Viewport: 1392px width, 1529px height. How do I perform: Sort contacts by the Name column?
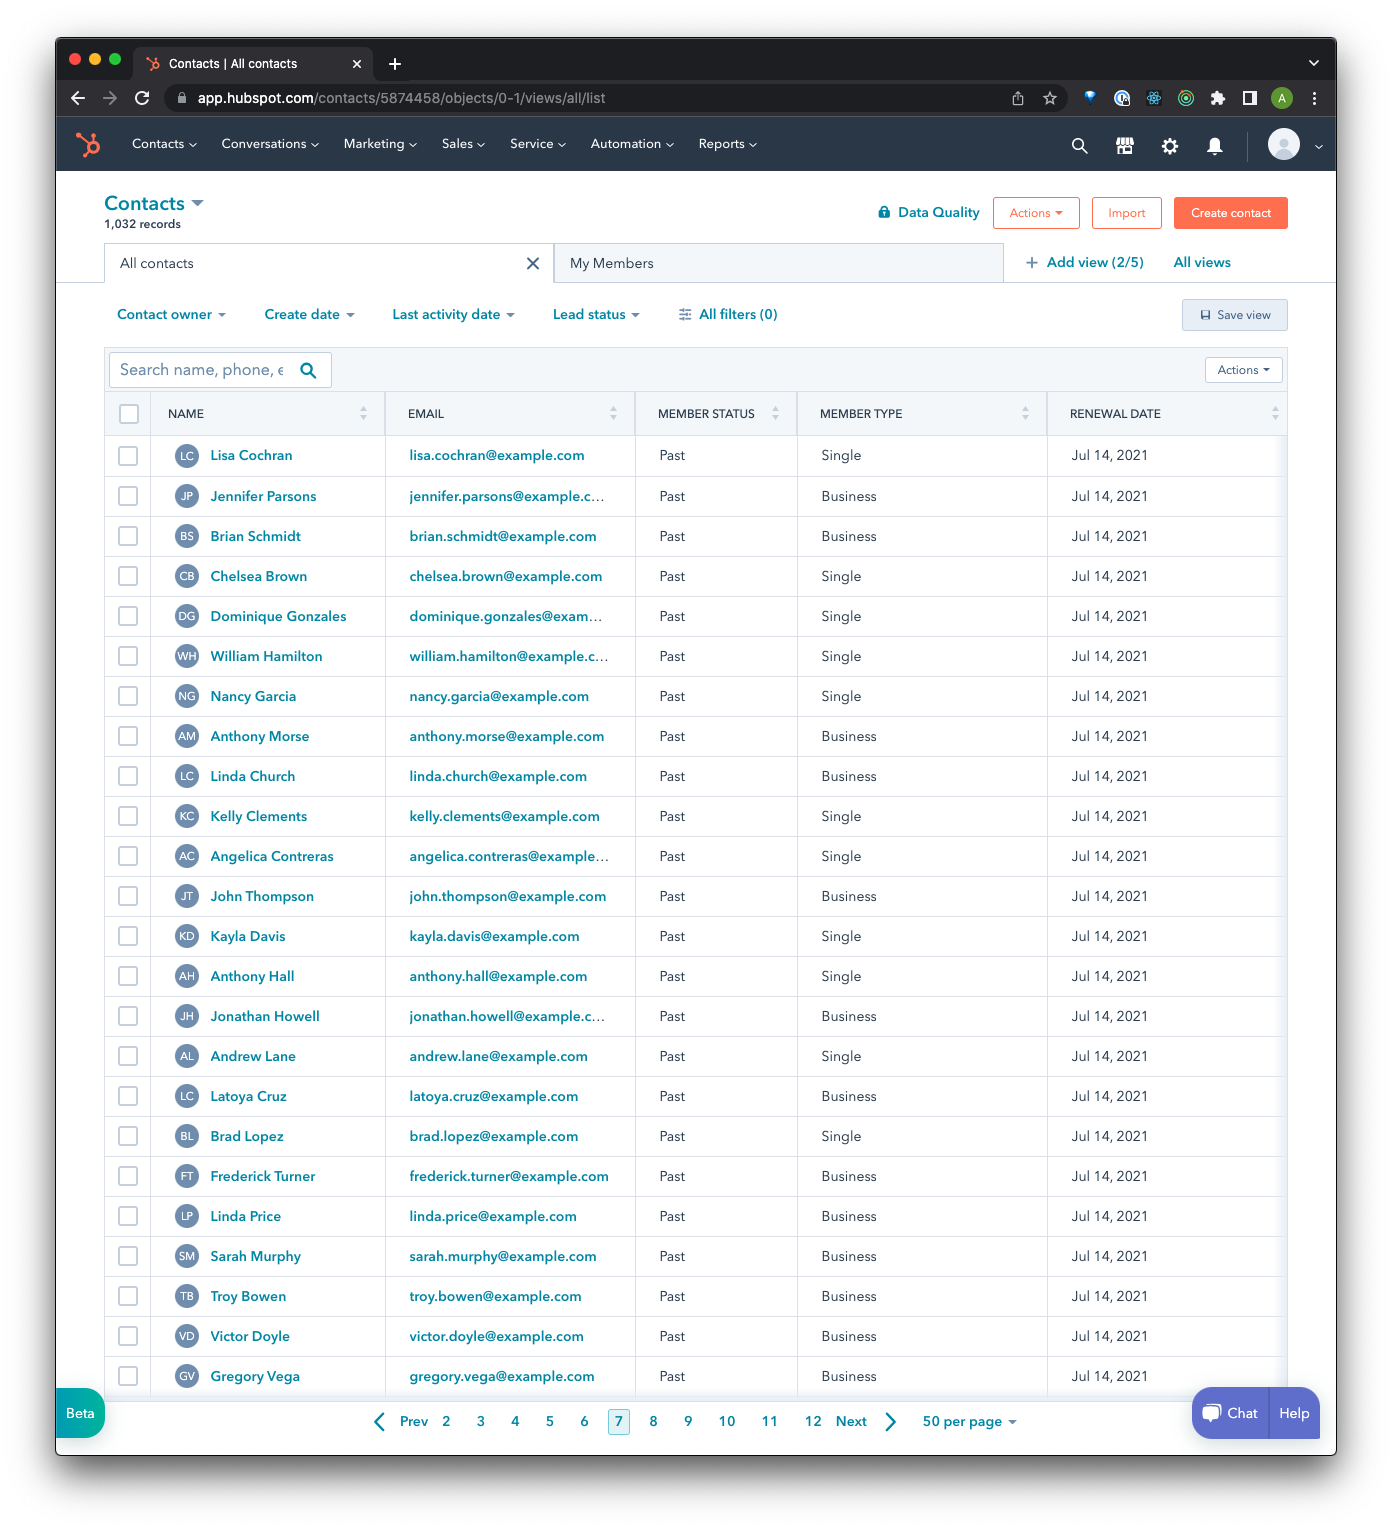(364, 413)
